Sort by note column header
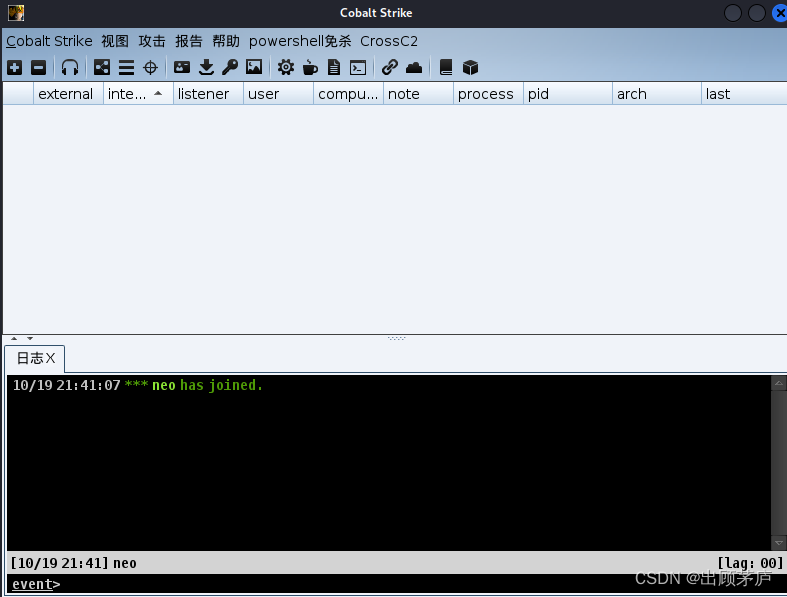This screenshot has height=597, width=787. pyautogui.click(x=418, y=94)
